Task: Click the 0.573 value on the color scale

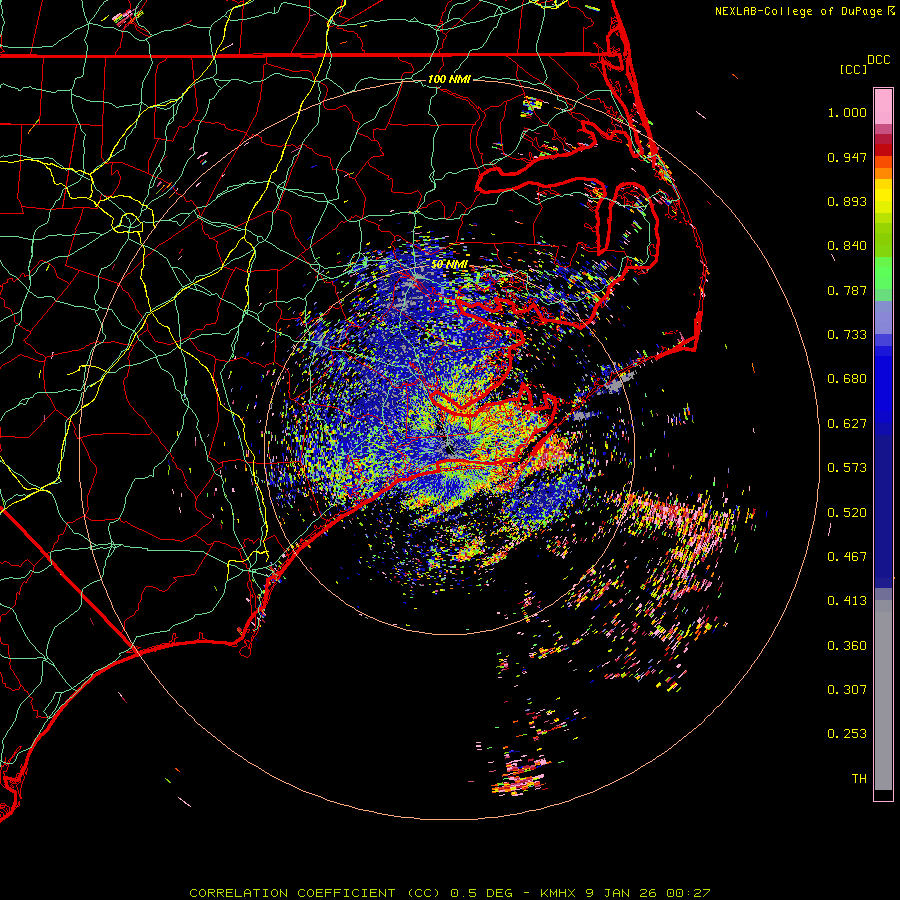Action: pos(847,468)
